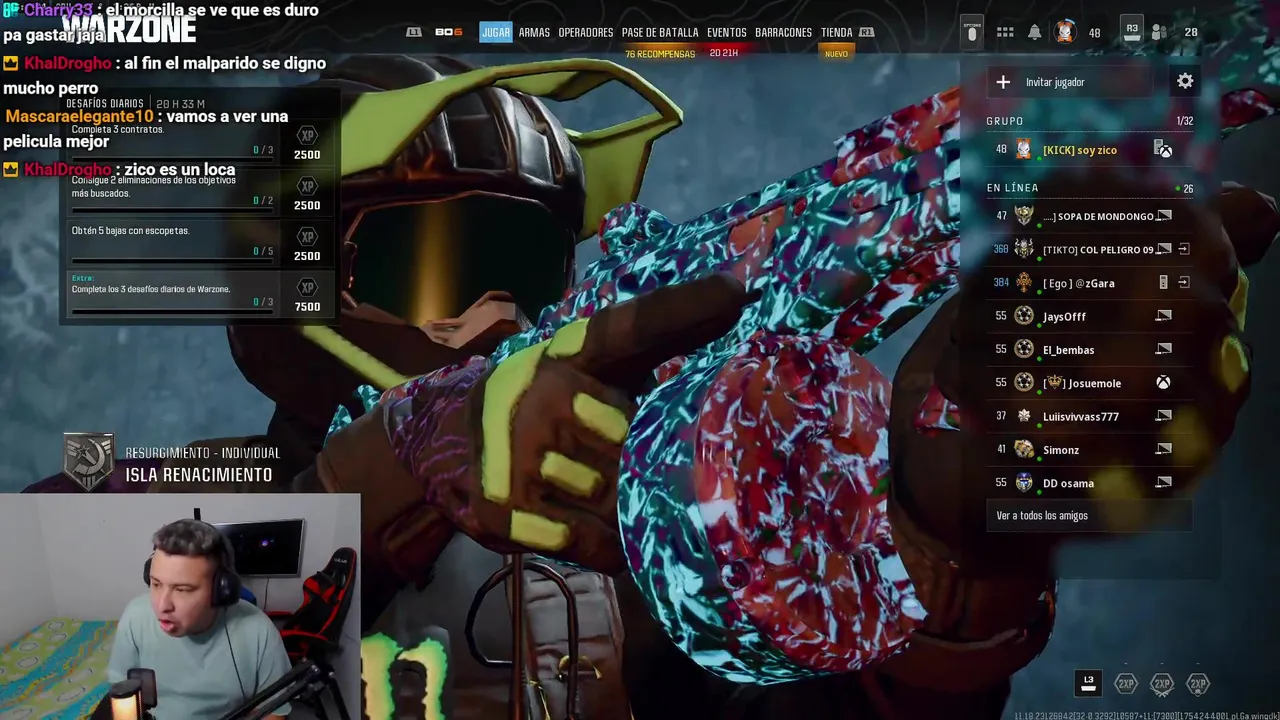Open the Options menu icon
Viewport: 1280px width, 720px height.
tap(972, 32)
